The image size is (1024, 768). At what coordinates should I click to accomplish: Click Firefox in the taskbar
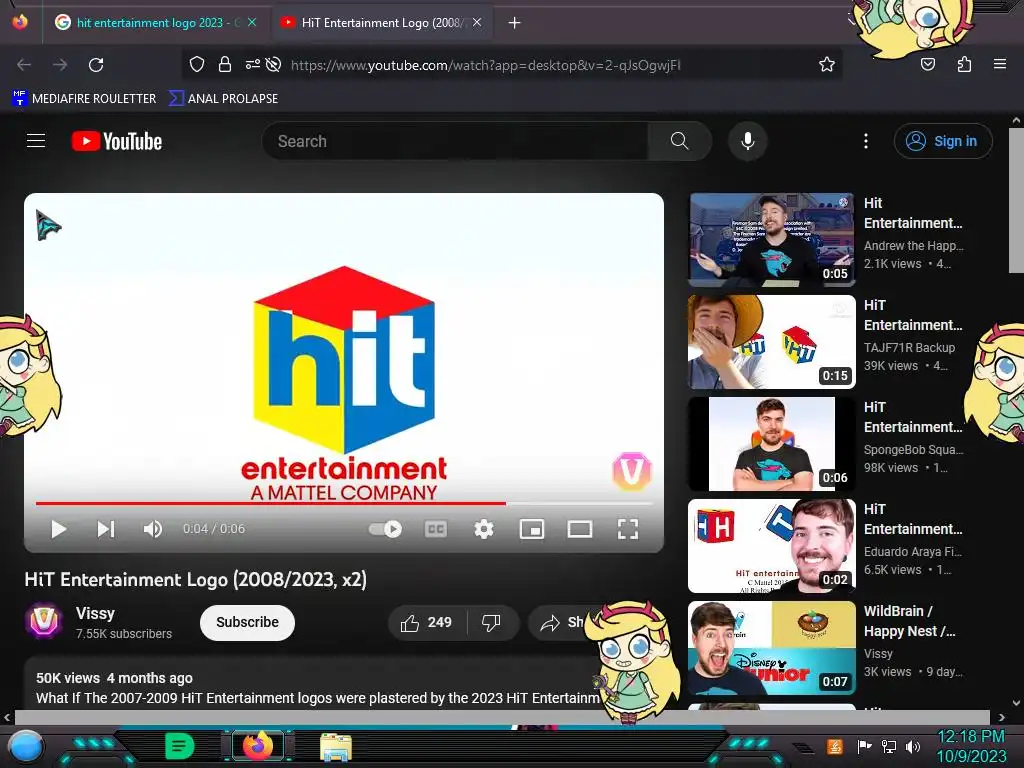click(x=257, y=746)
